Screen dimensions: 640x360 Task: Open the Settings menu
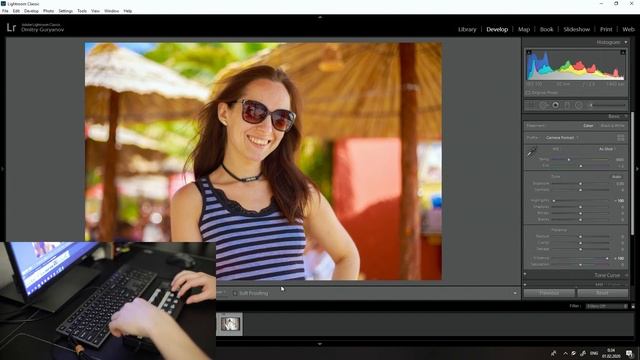(65, 11)
